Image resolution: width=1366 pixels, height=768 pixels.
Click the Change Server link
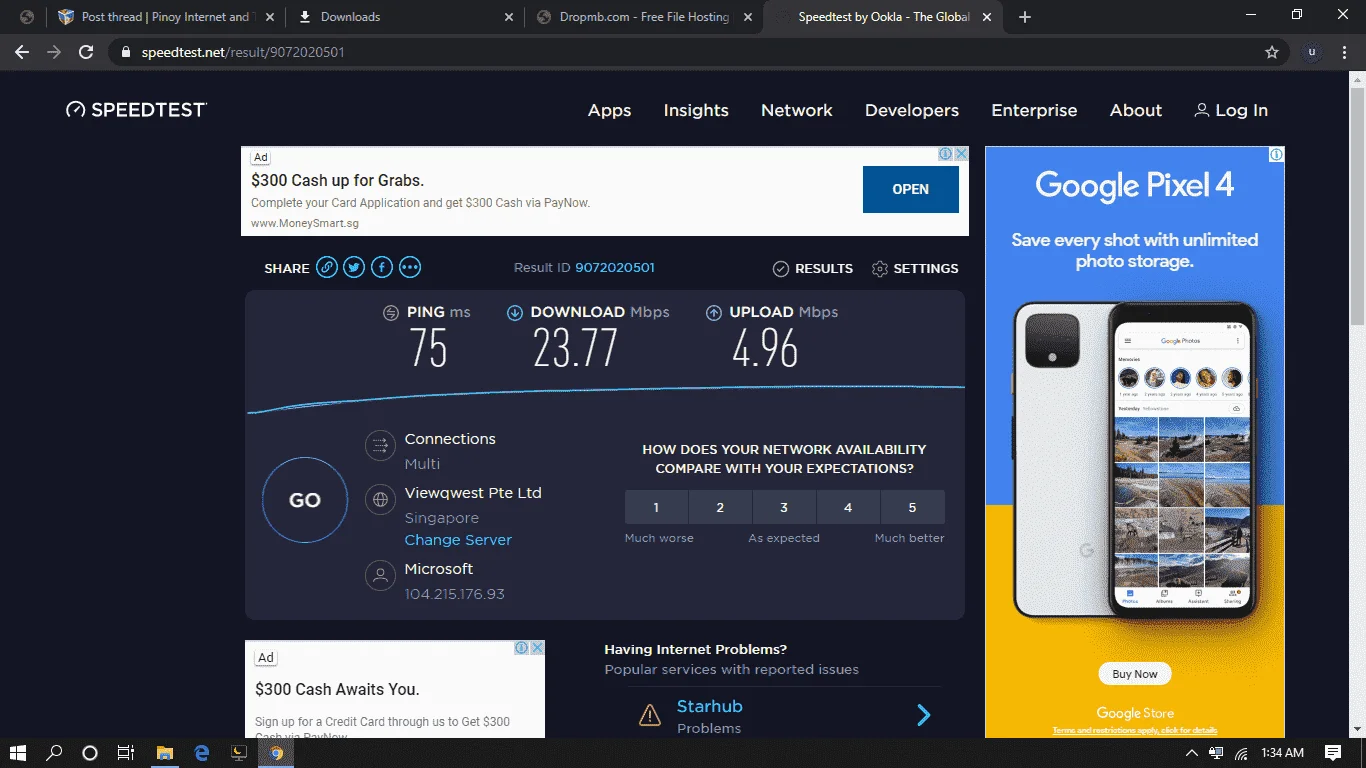pos(458,540)
